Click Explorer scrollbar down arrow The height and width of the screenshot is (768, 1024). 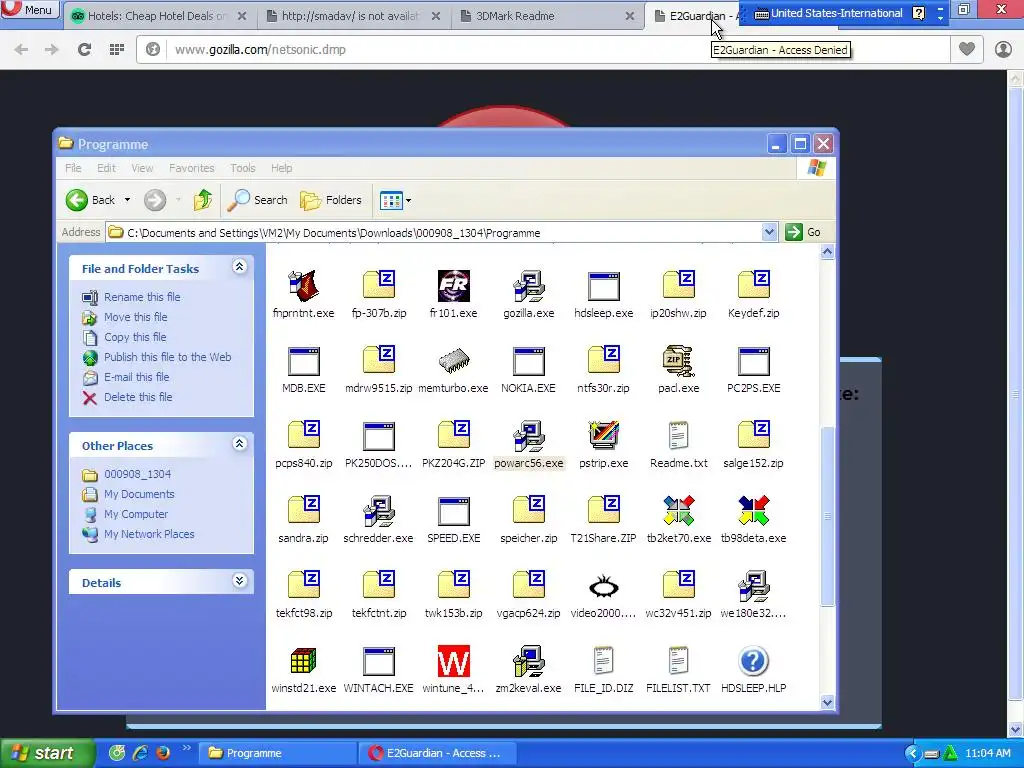click(827, 703)
